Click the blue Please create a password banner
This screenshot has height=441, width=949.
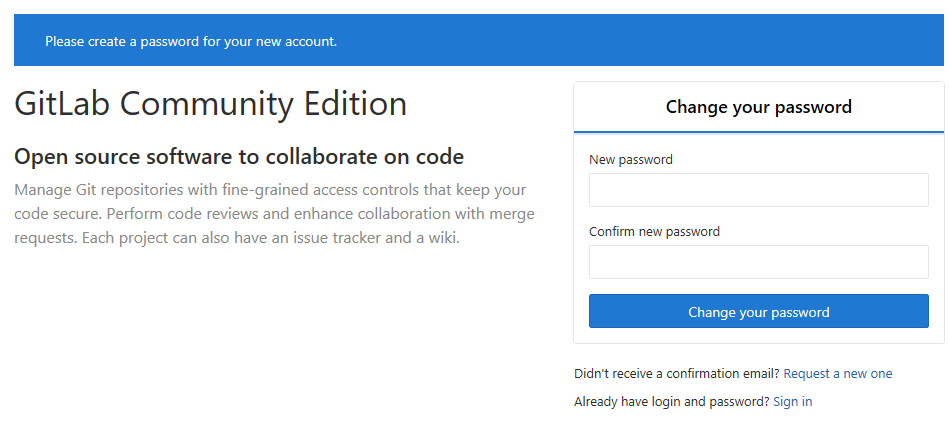click(x=191, y=41)
